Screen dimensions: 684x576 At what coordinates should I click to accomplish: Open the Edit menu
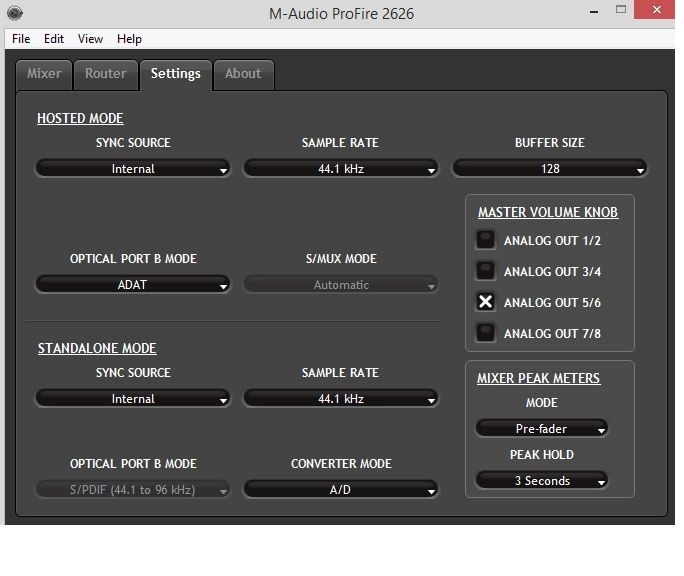point(54,39)
